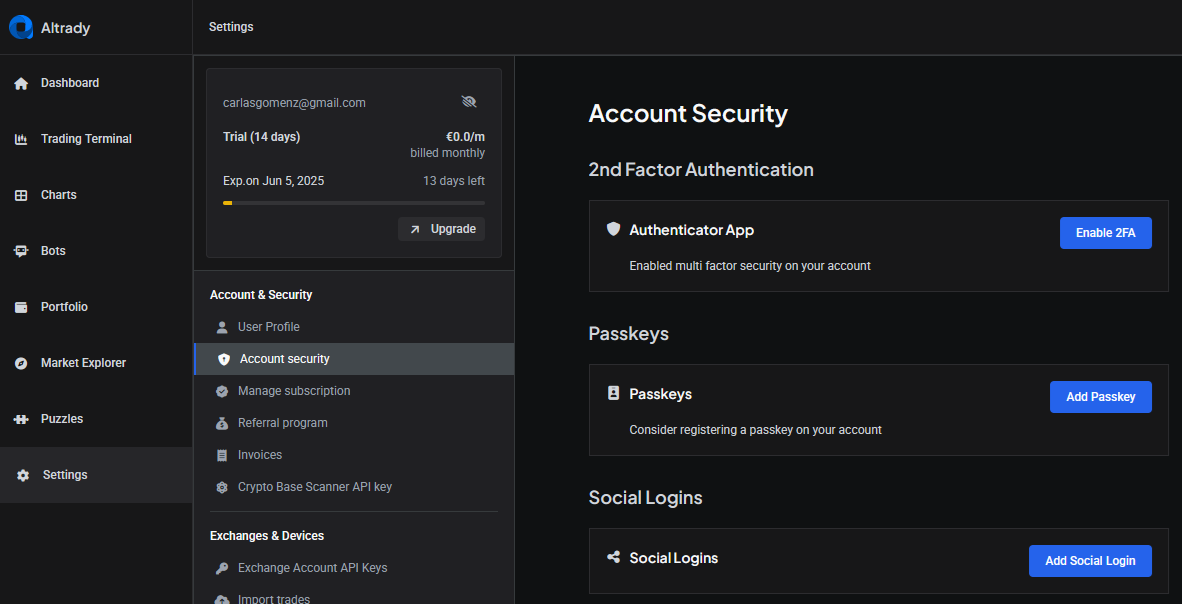
Task: Click the Trading Terminal chart icon
Action: click(x=21, y=140)
